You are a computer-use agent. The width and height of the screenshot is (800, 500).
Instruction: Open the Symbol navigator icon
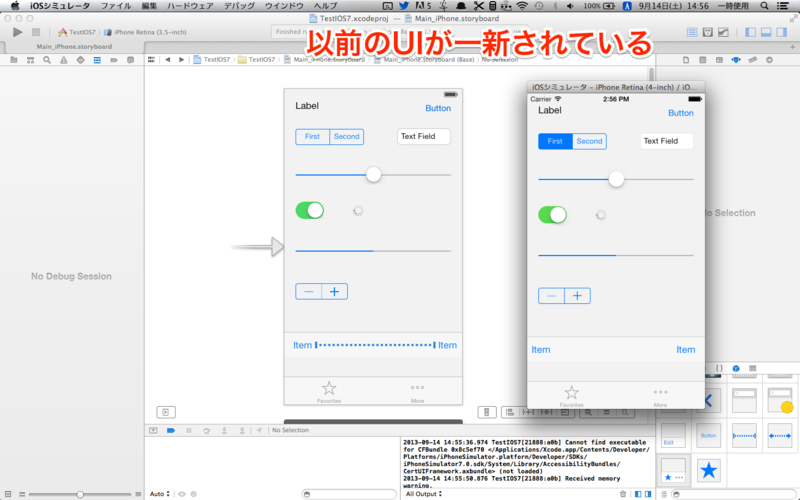point(31,60)
